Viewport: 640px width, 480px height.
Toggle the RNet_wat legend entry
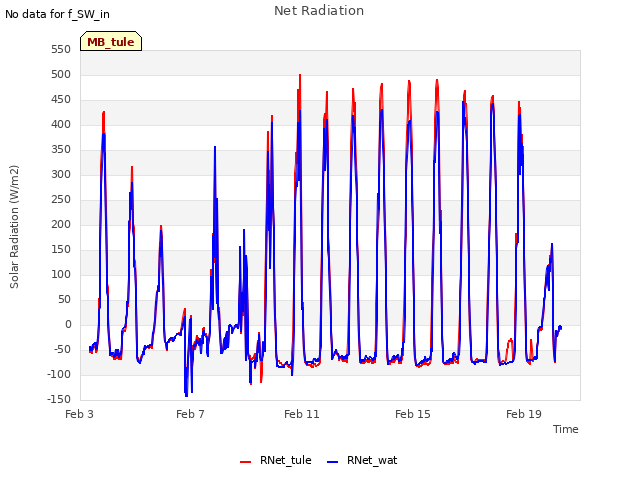coord(362,460)
